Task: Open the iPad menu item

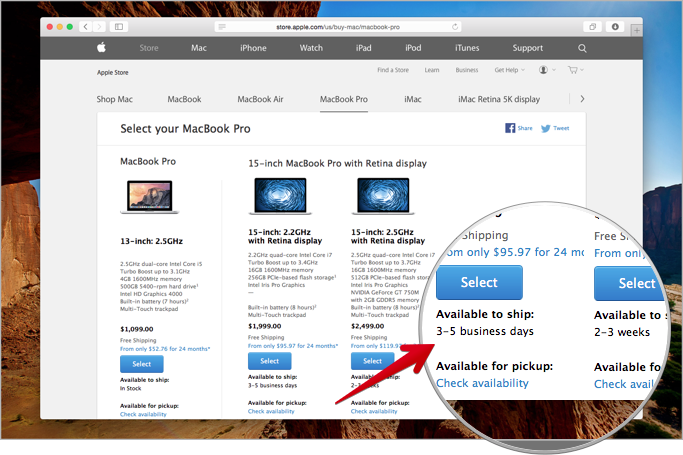Action: click(363, 48)
